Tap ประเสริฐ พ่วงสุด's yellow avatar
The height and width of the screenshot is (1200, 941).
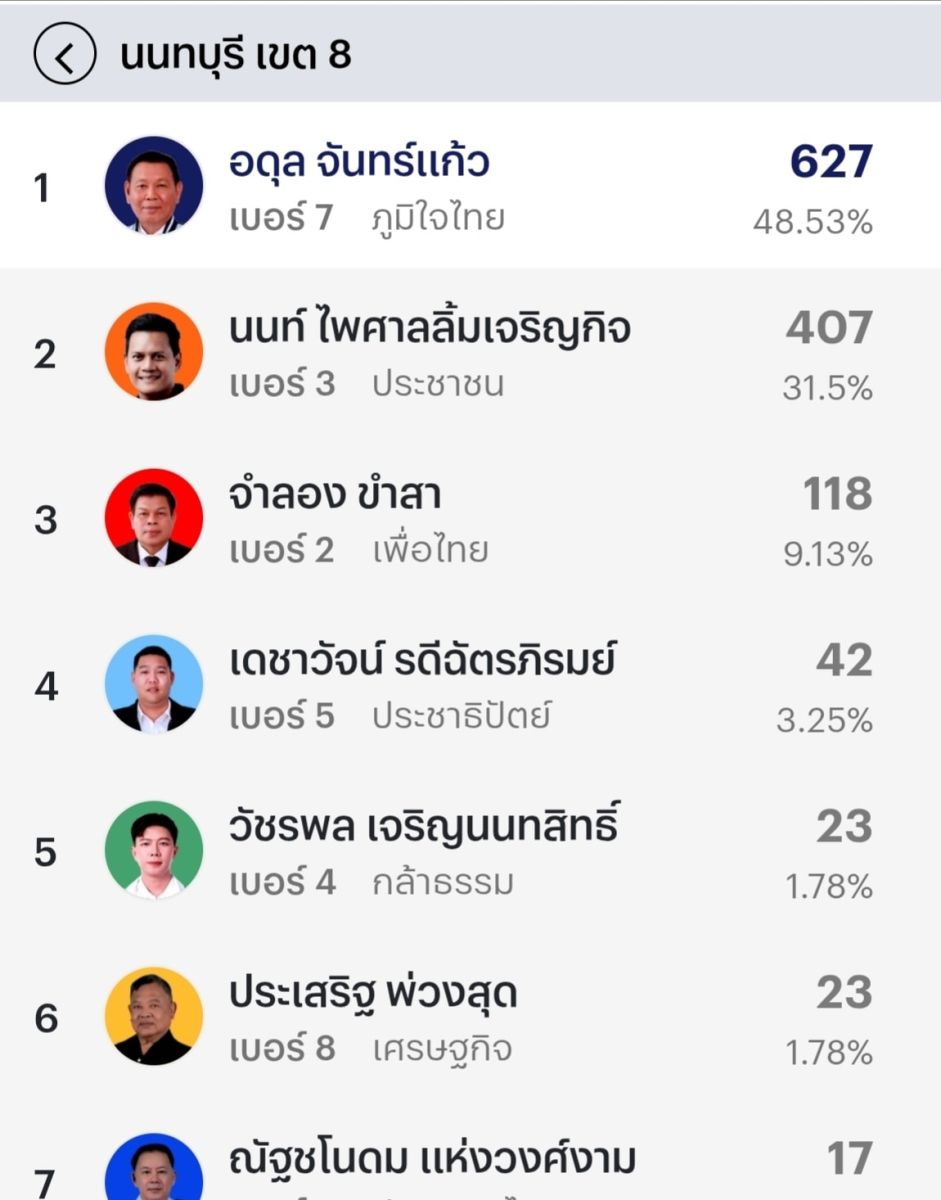point(154,1016)
